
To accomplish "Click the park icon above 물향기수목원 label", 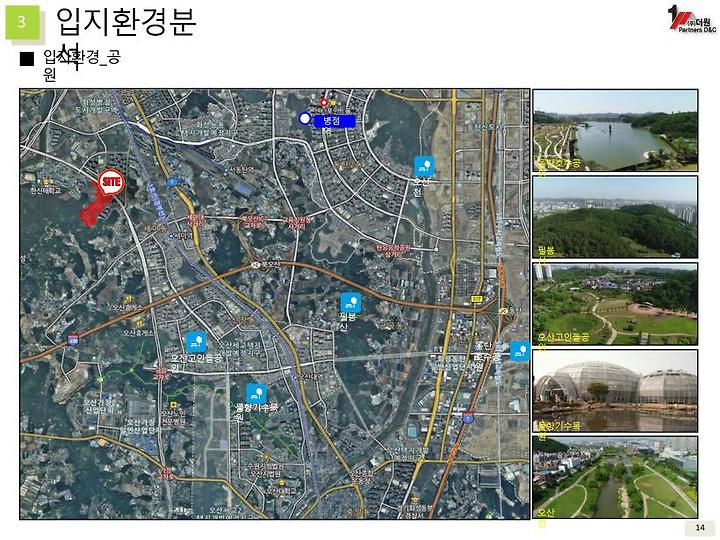I will tap(256, 394).
